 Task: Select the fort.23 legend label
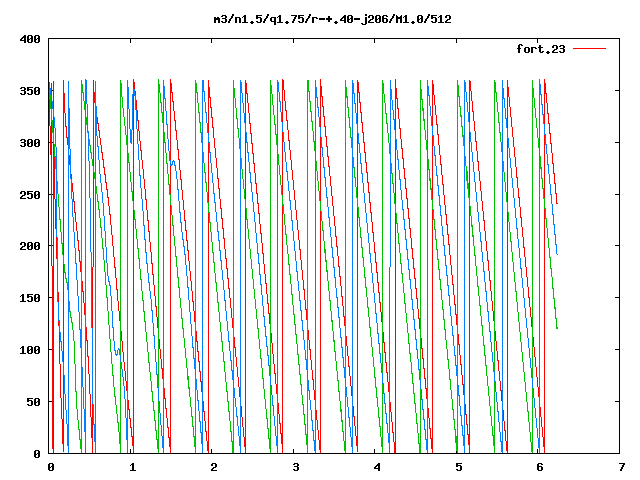tap(540, 49)
